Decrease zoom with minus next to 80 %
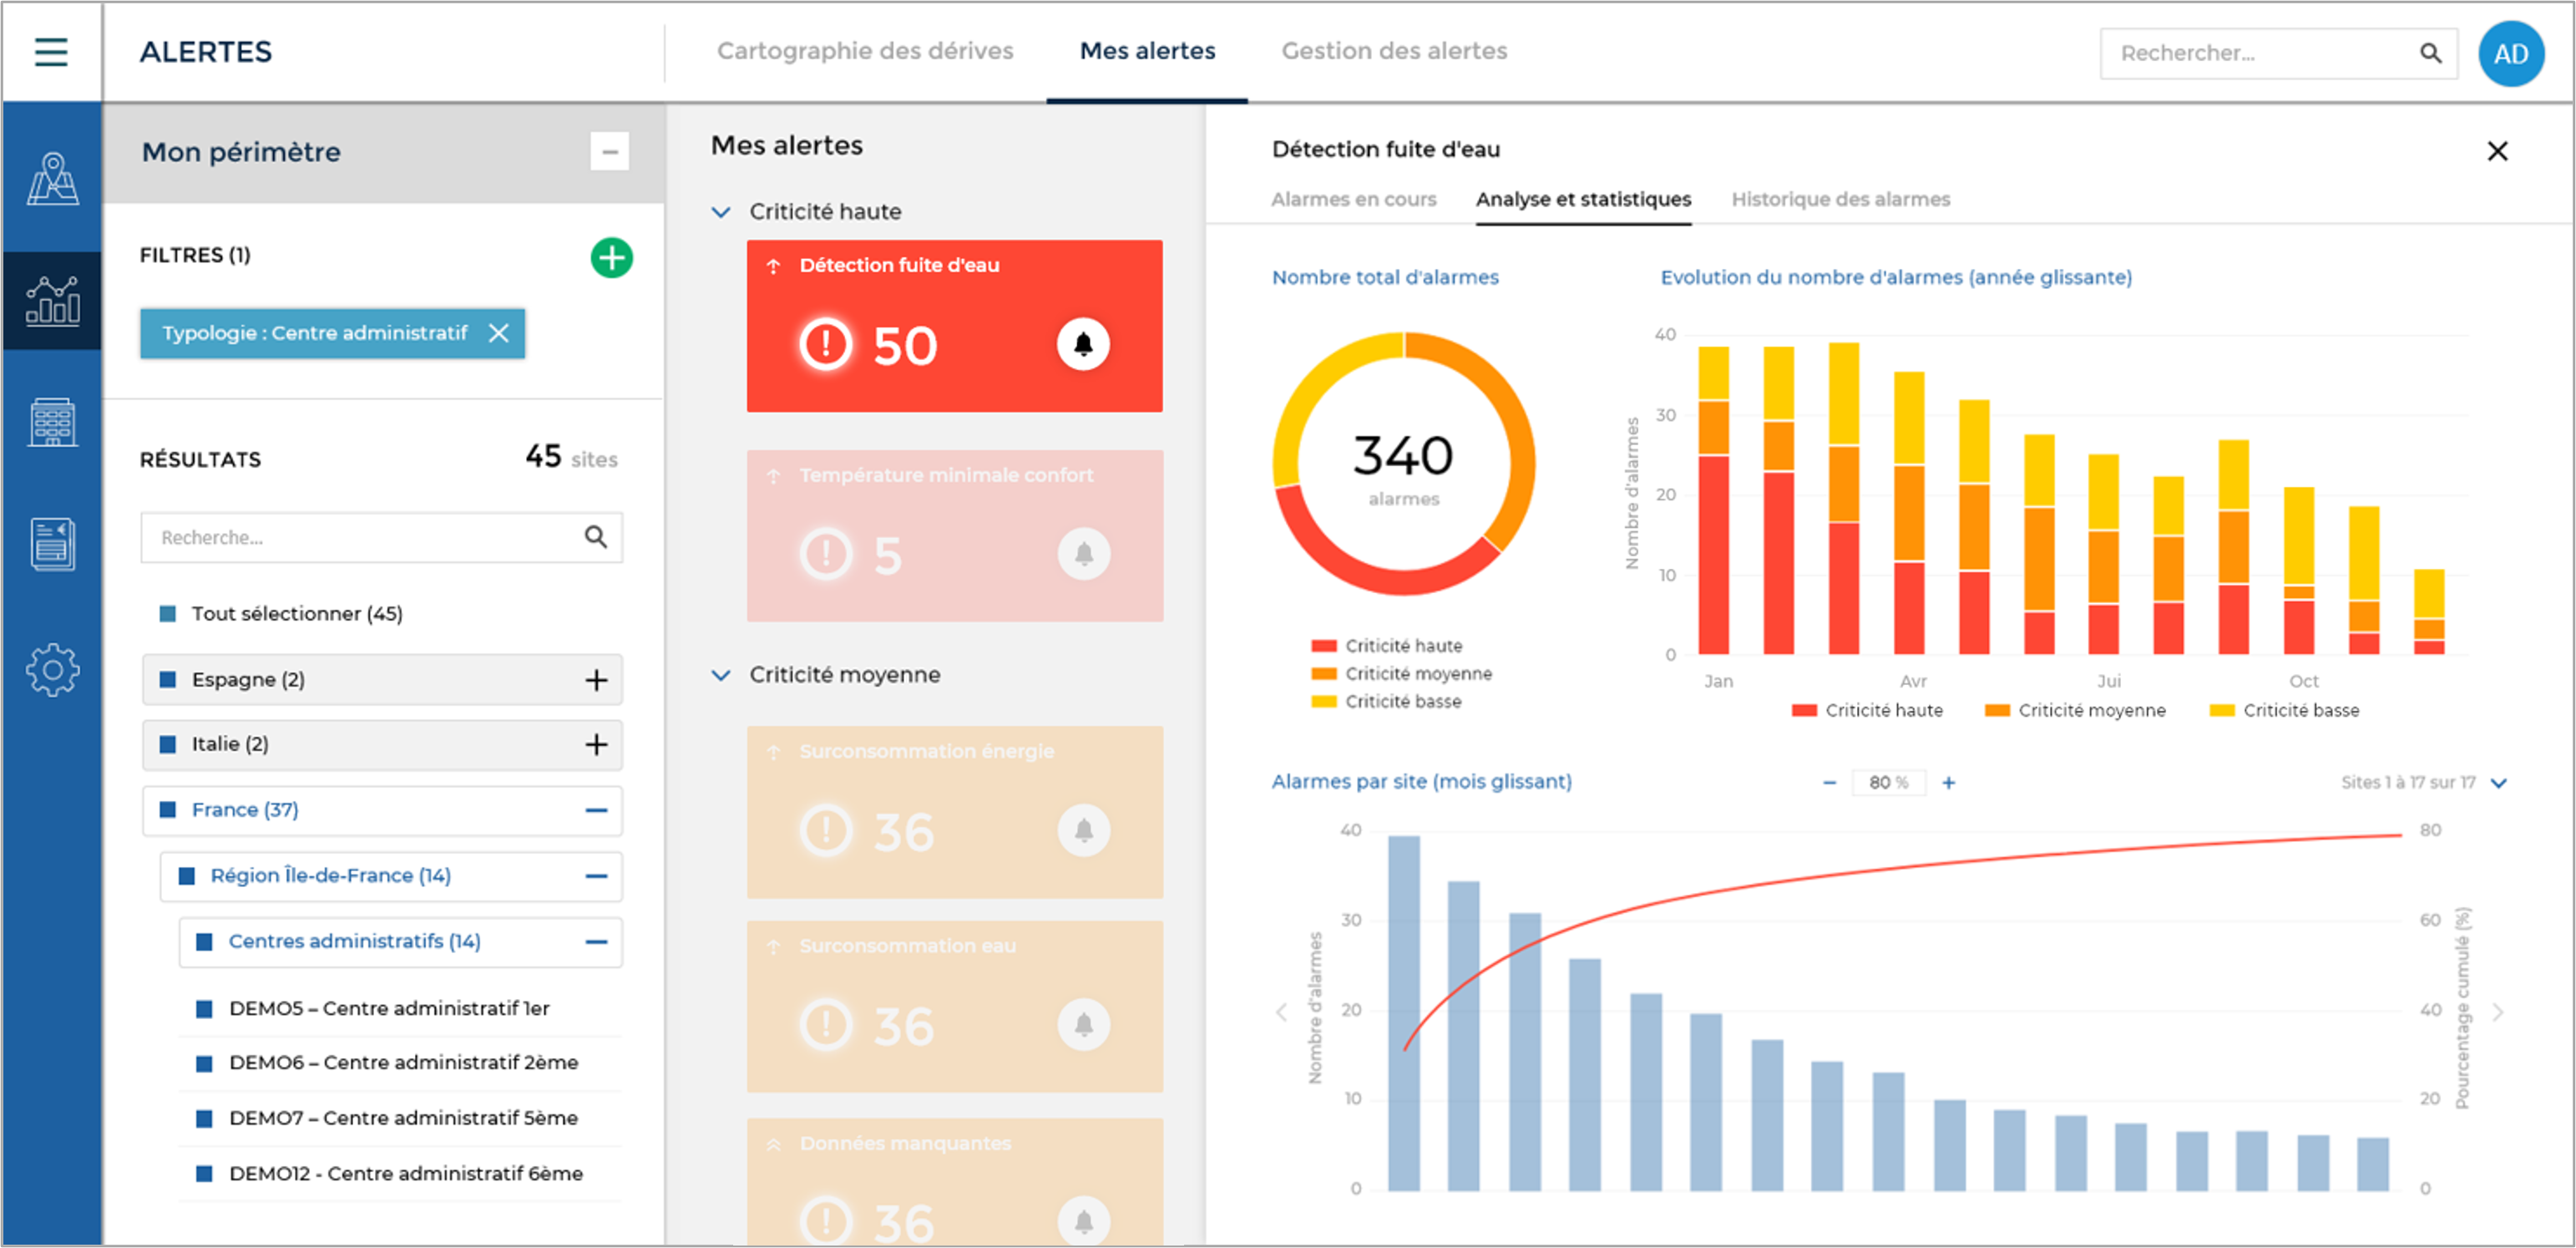Screen dimensions: 2576x1248 point(1829,783)
